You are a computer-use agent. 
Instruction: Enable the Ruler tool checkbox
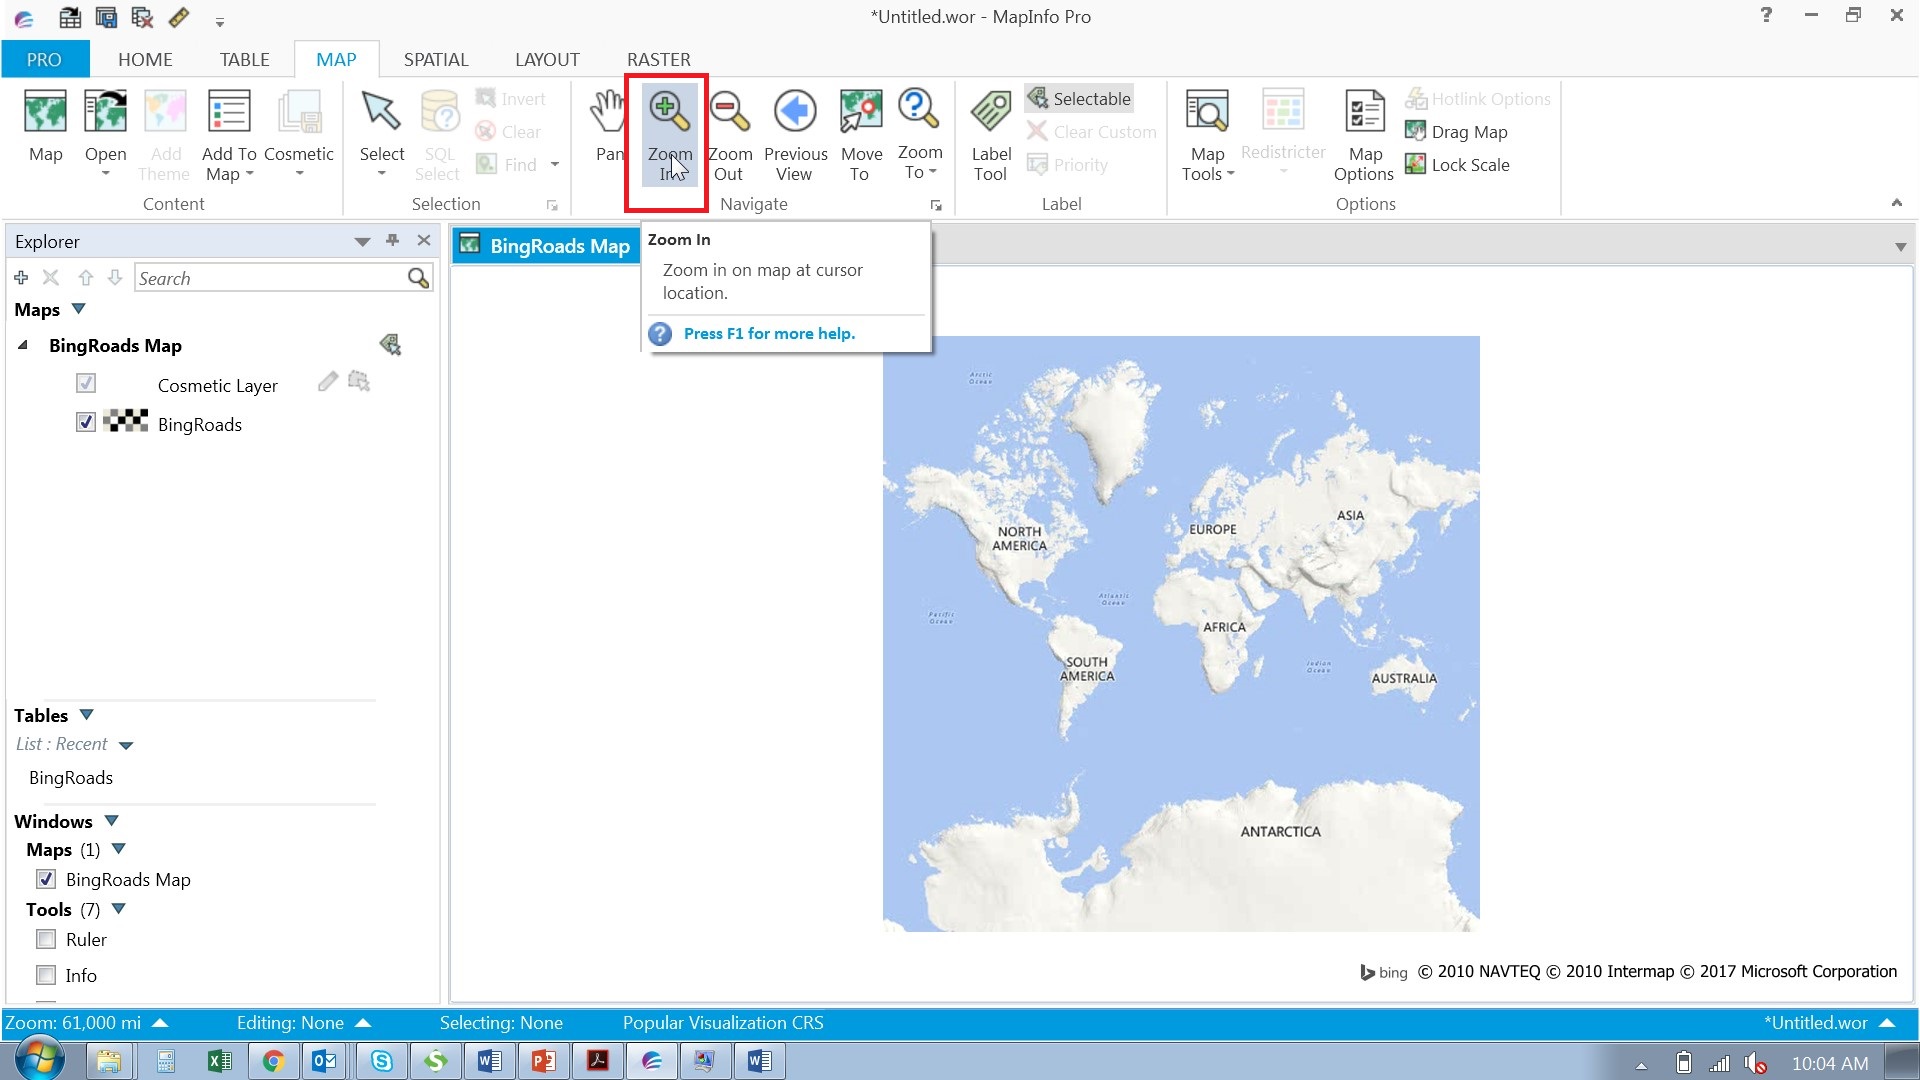pos(46,939)
